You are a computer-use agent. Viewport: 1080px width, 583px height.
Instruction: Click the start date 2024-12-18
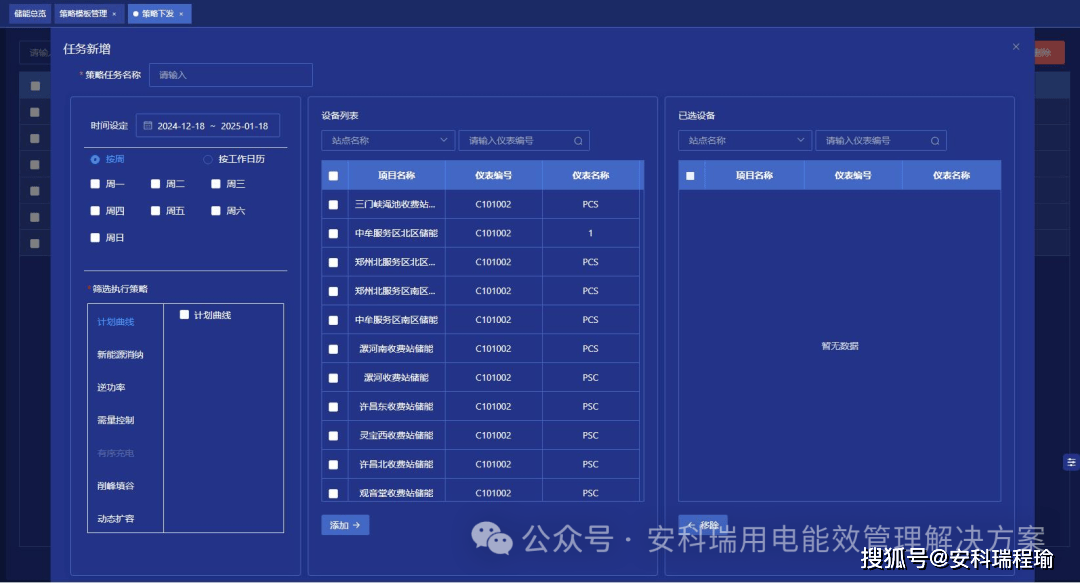(181, 126)
